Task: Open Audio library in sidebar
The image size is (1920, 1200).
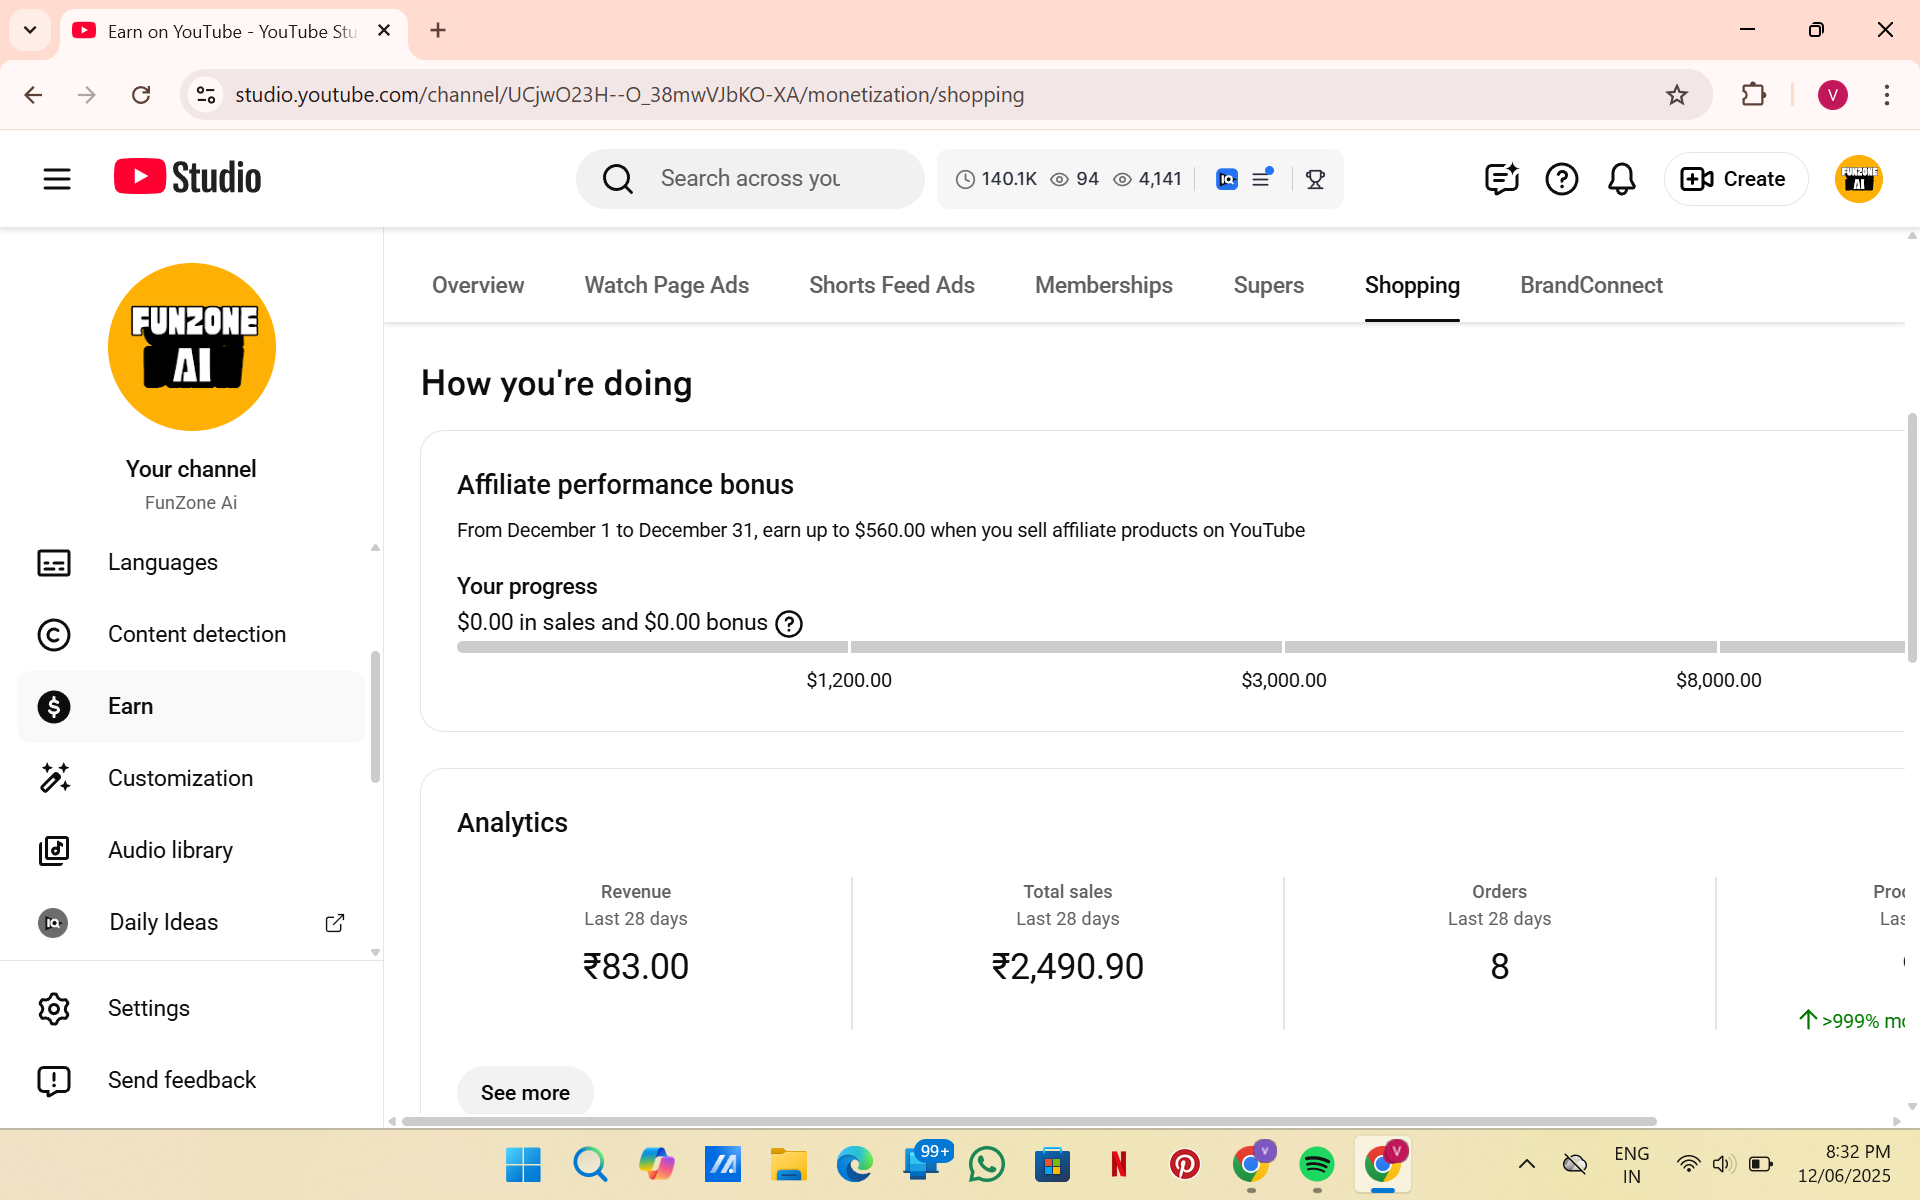Action: click(x=170, y=850)
